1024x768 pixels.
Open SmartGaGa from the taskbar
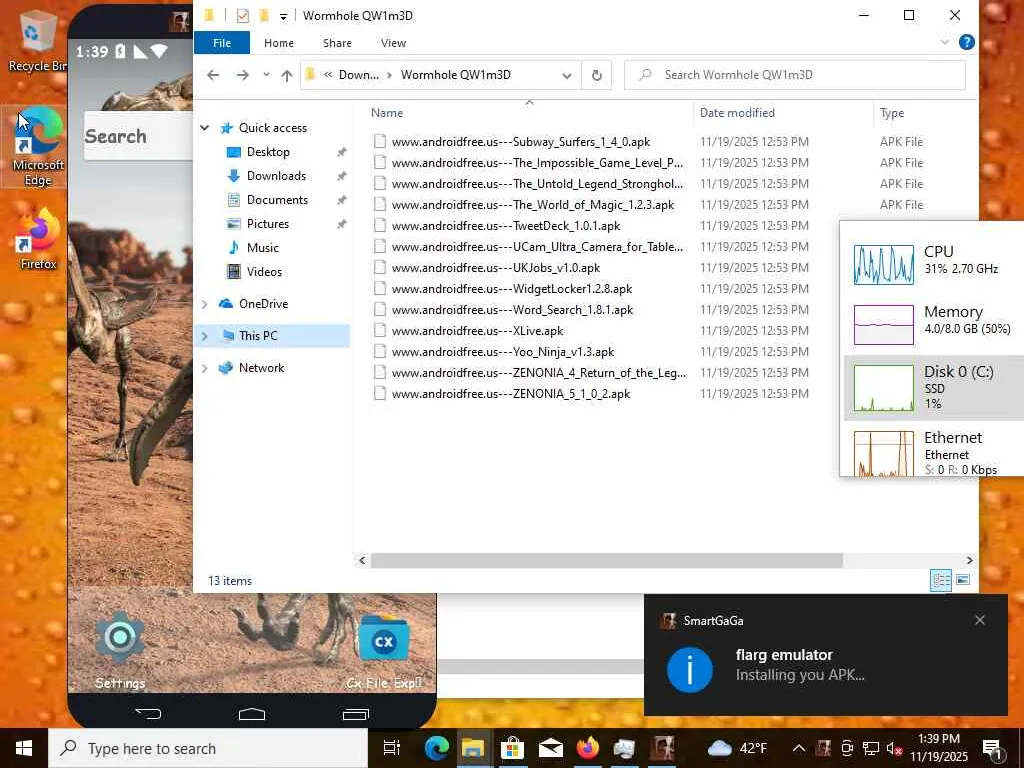tap(663, 748)
